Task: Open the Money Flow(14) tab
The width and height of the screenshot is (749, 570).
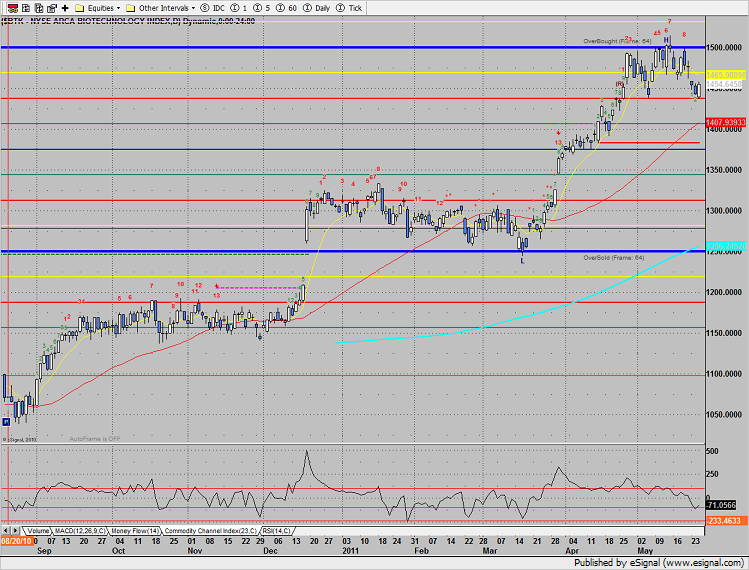Action: [x=135, y=531]
